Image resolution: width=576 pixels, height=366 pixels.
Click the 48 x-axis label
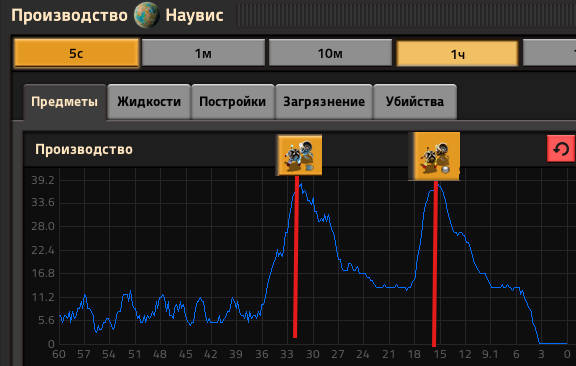pos(160,354)
